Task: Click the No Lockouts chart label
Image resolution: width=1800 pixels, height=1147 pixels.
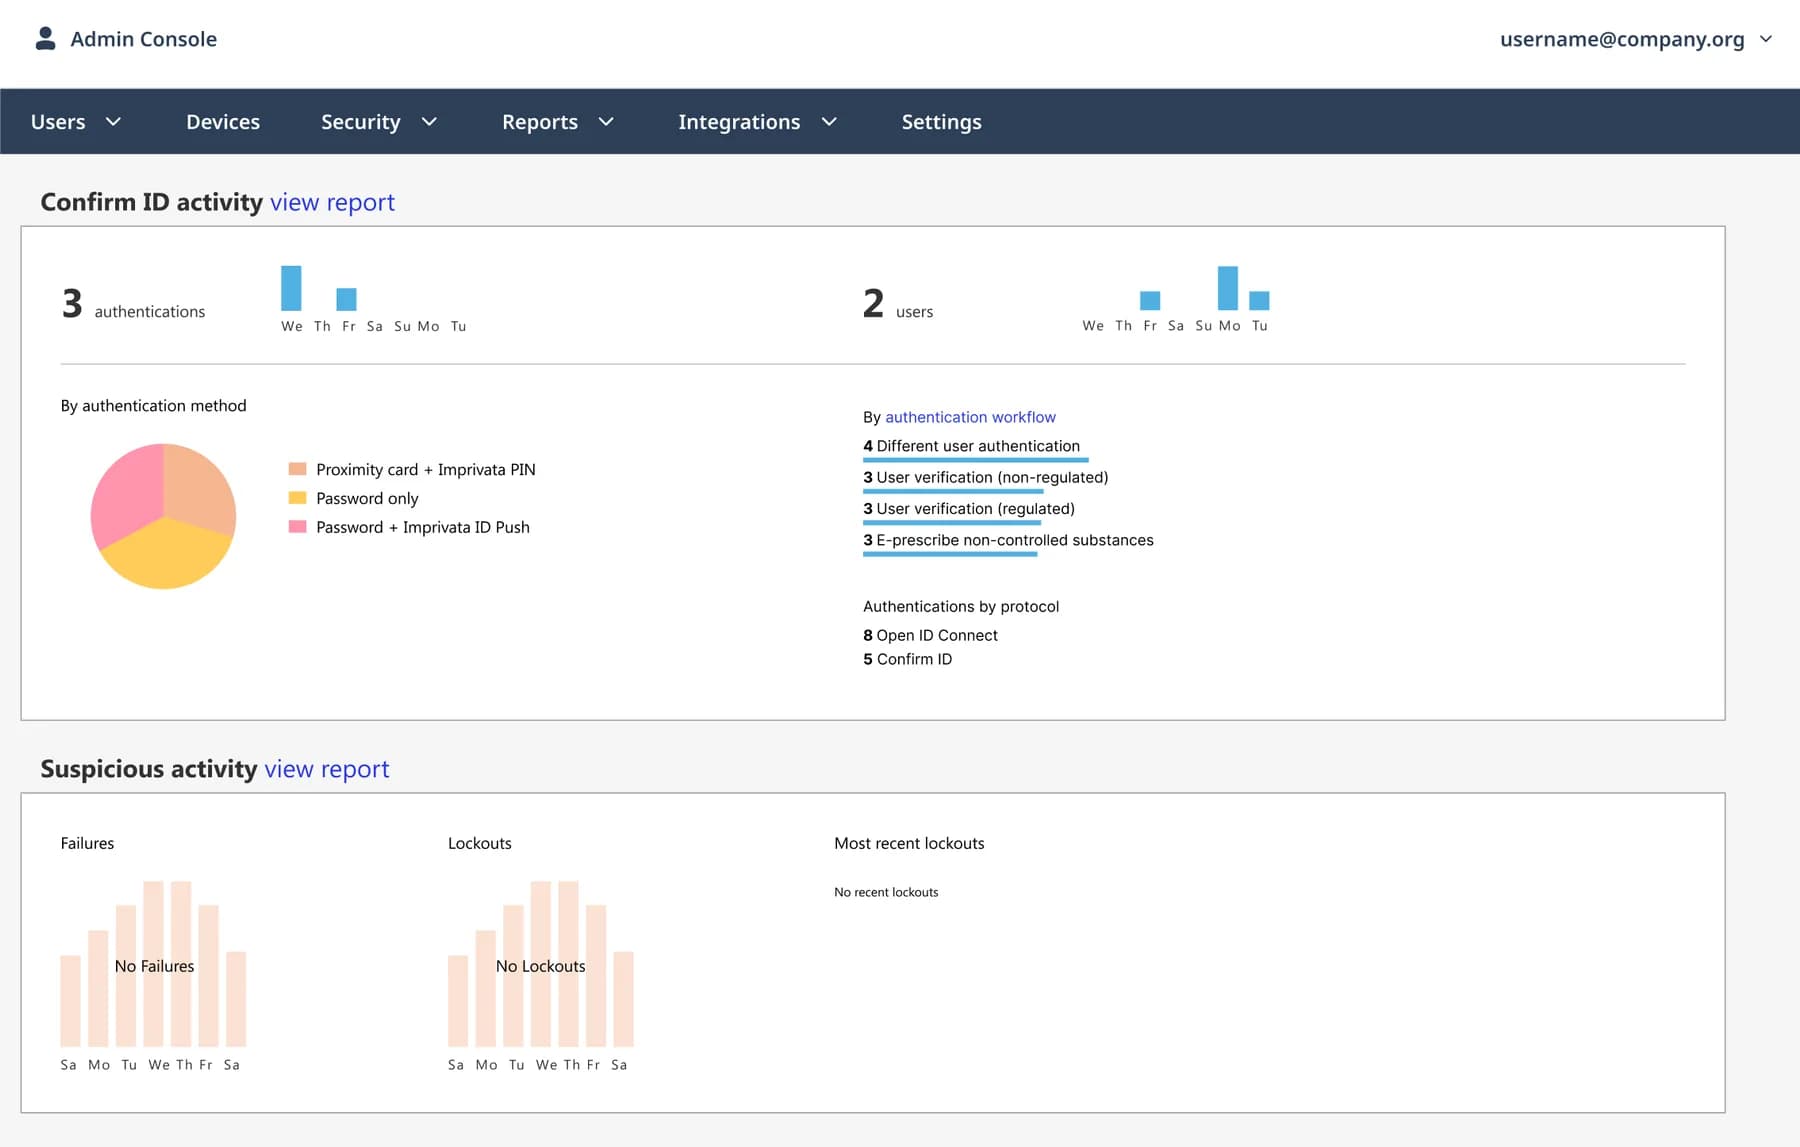Action: point(540,966)
